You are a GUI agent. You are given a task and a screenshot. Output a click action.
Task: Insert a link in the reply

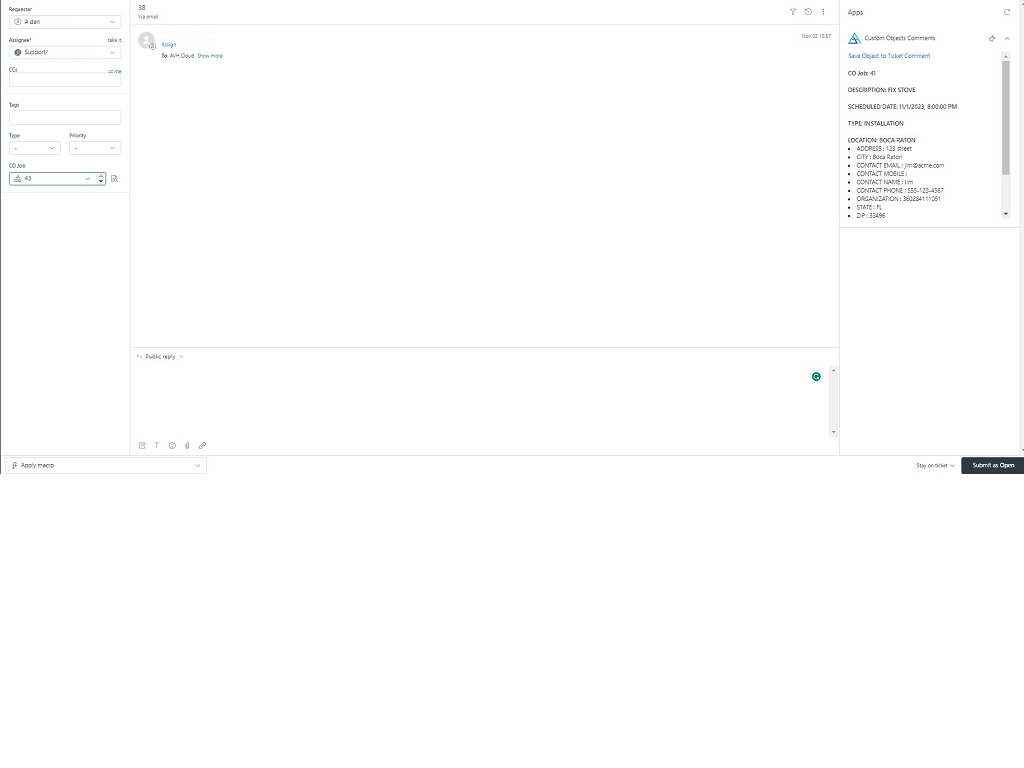click(202, 445)
